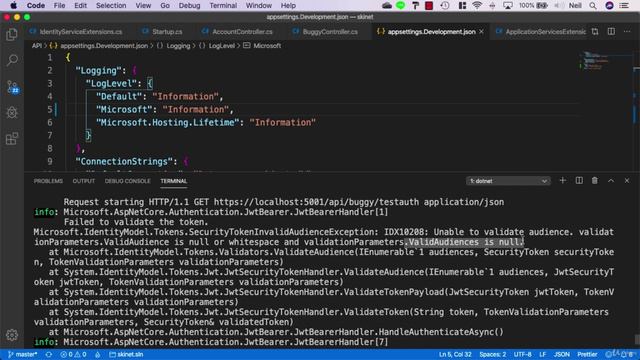Open the Window menu

pos(258,5)
